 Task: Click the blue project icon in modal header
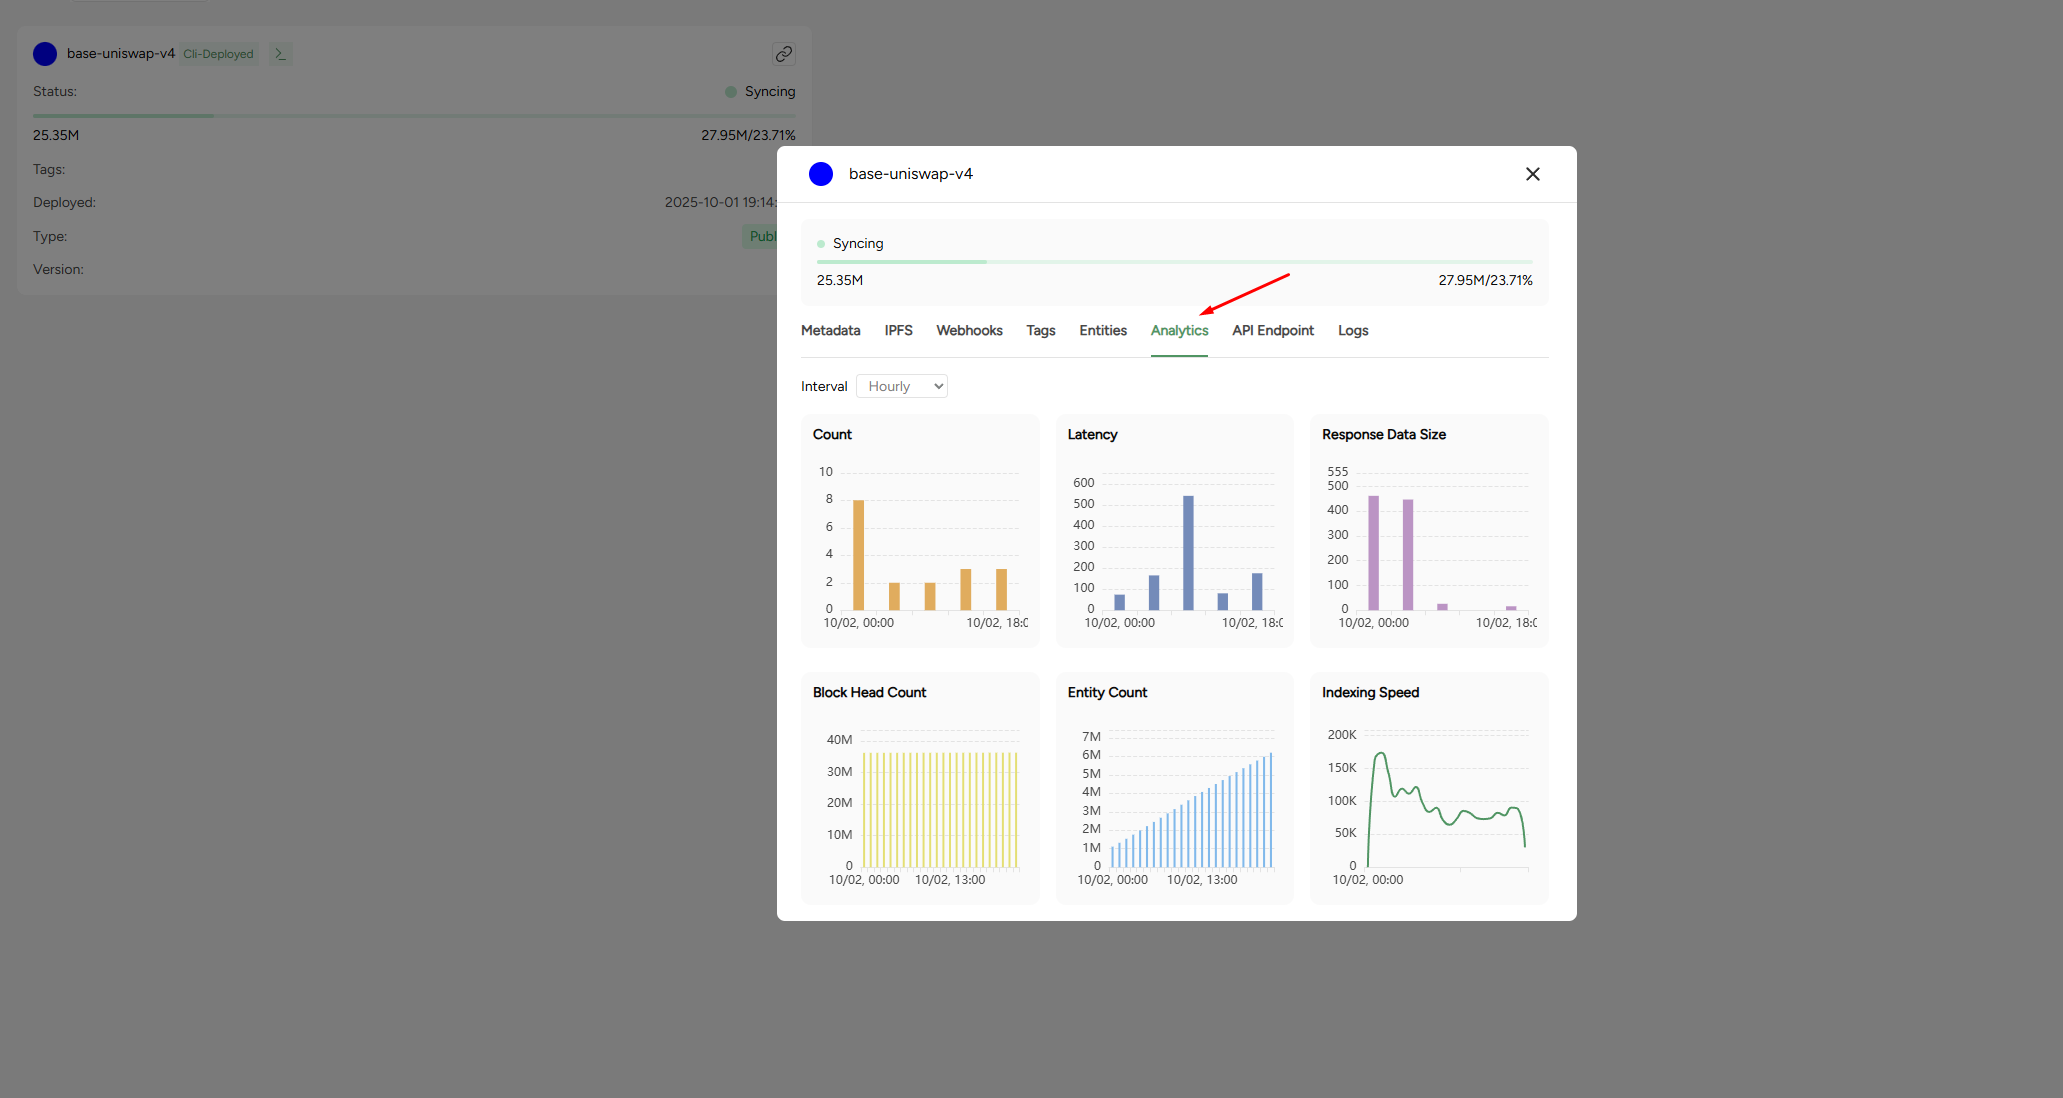pos(821,174)
